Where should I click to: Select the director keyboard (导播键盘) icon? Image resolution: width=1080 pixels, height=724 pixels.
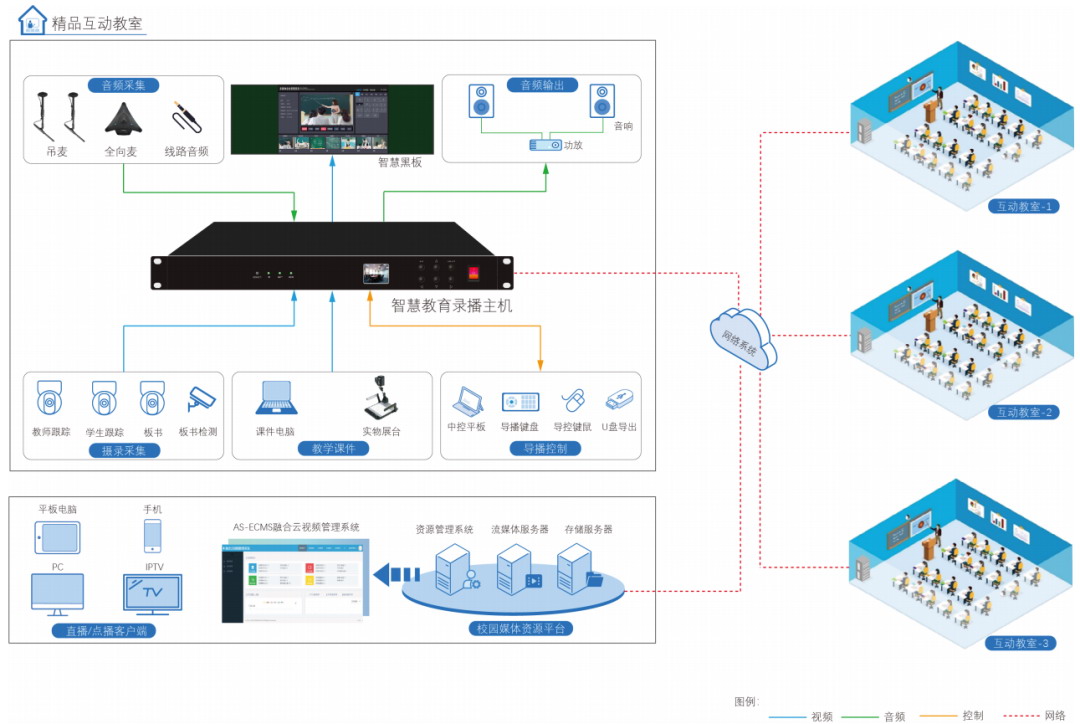pos(520,401)
